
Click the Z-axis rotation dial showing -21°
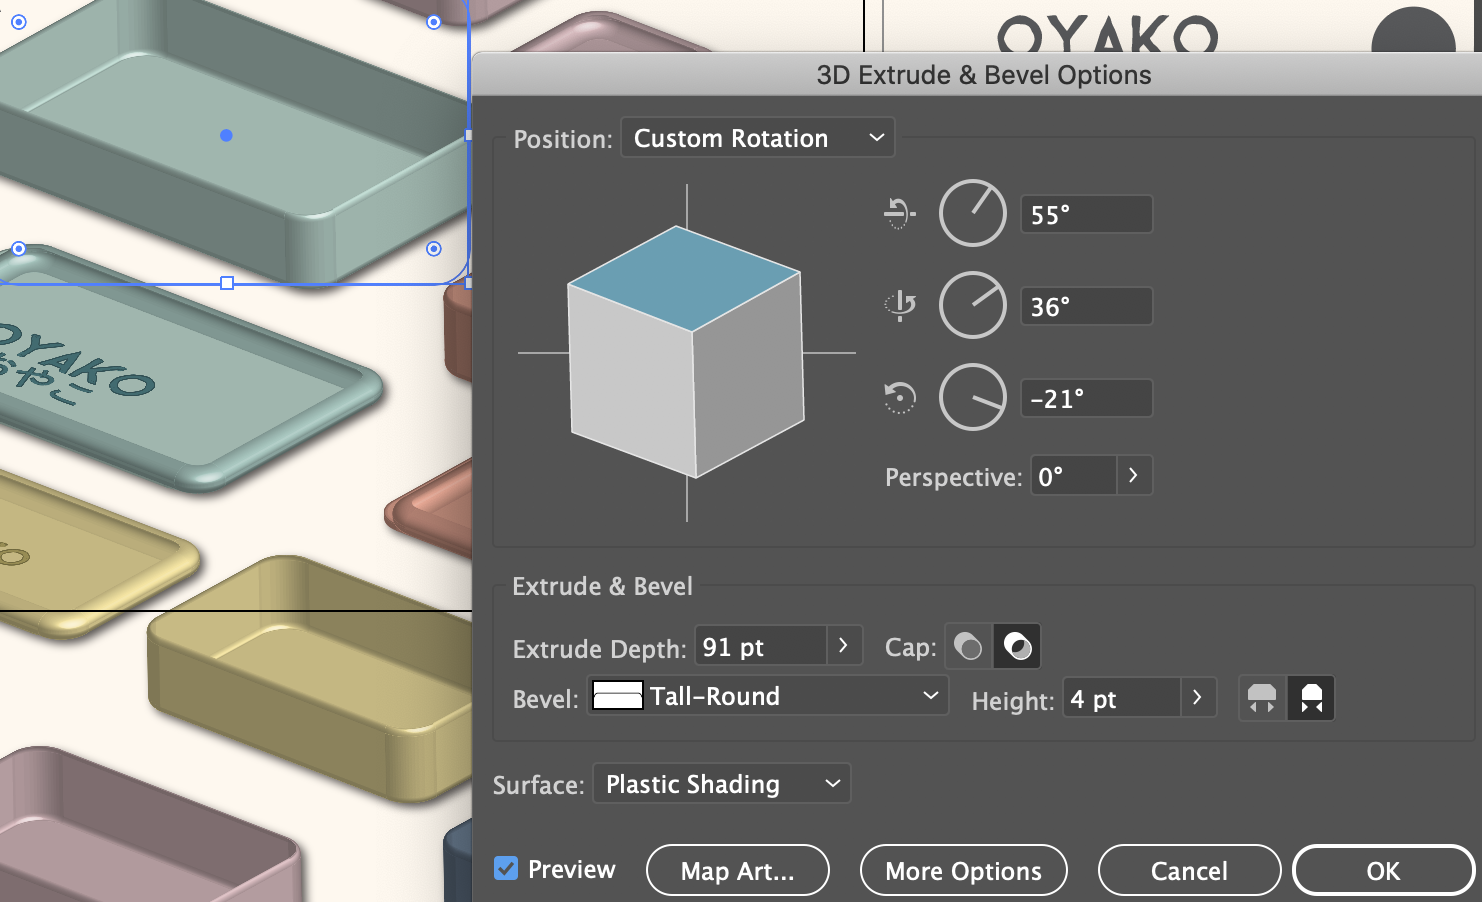pos(972,398)
